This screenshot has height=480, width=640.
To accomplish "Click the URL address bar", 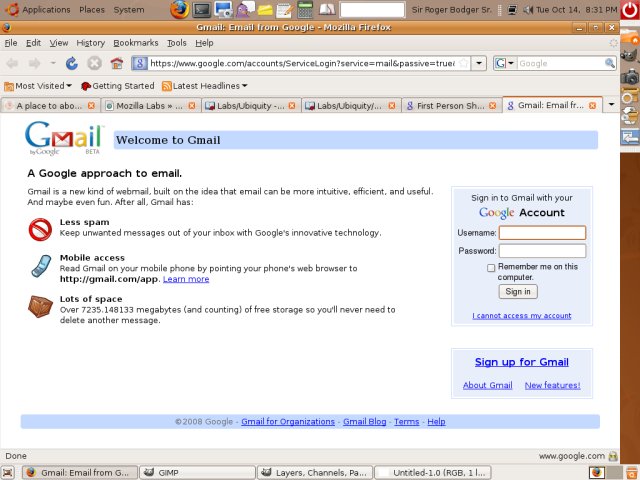I will pyautogui.click(x=302, y=63).
